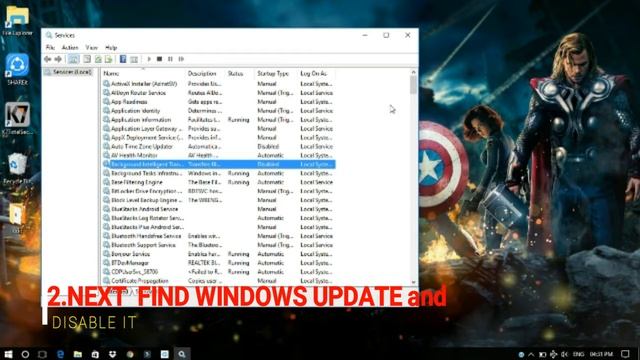The height and width of the screenshot is (360, 640).
Task: Click the Pause Service icon
Action: point(170,59)
